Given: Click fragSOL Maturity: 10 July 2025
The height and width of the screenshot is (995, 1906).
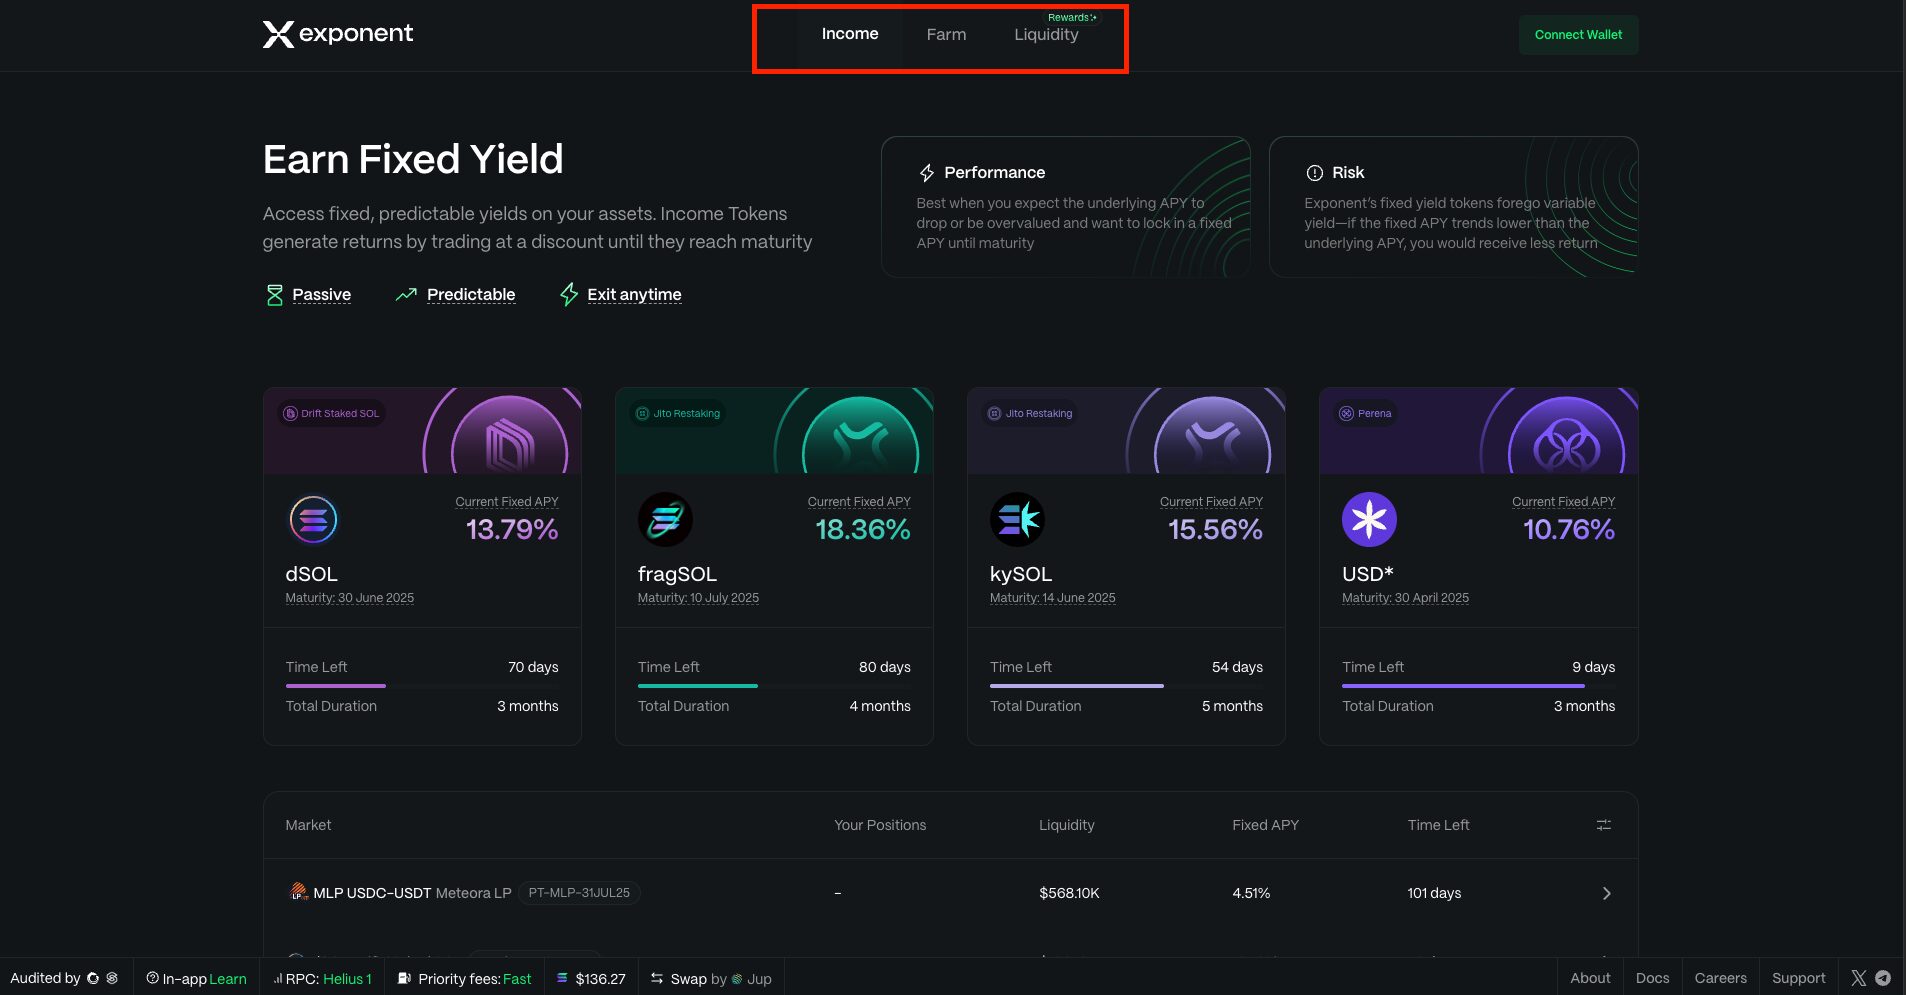Looking at the screenshot, I should (x=698, y=598).
